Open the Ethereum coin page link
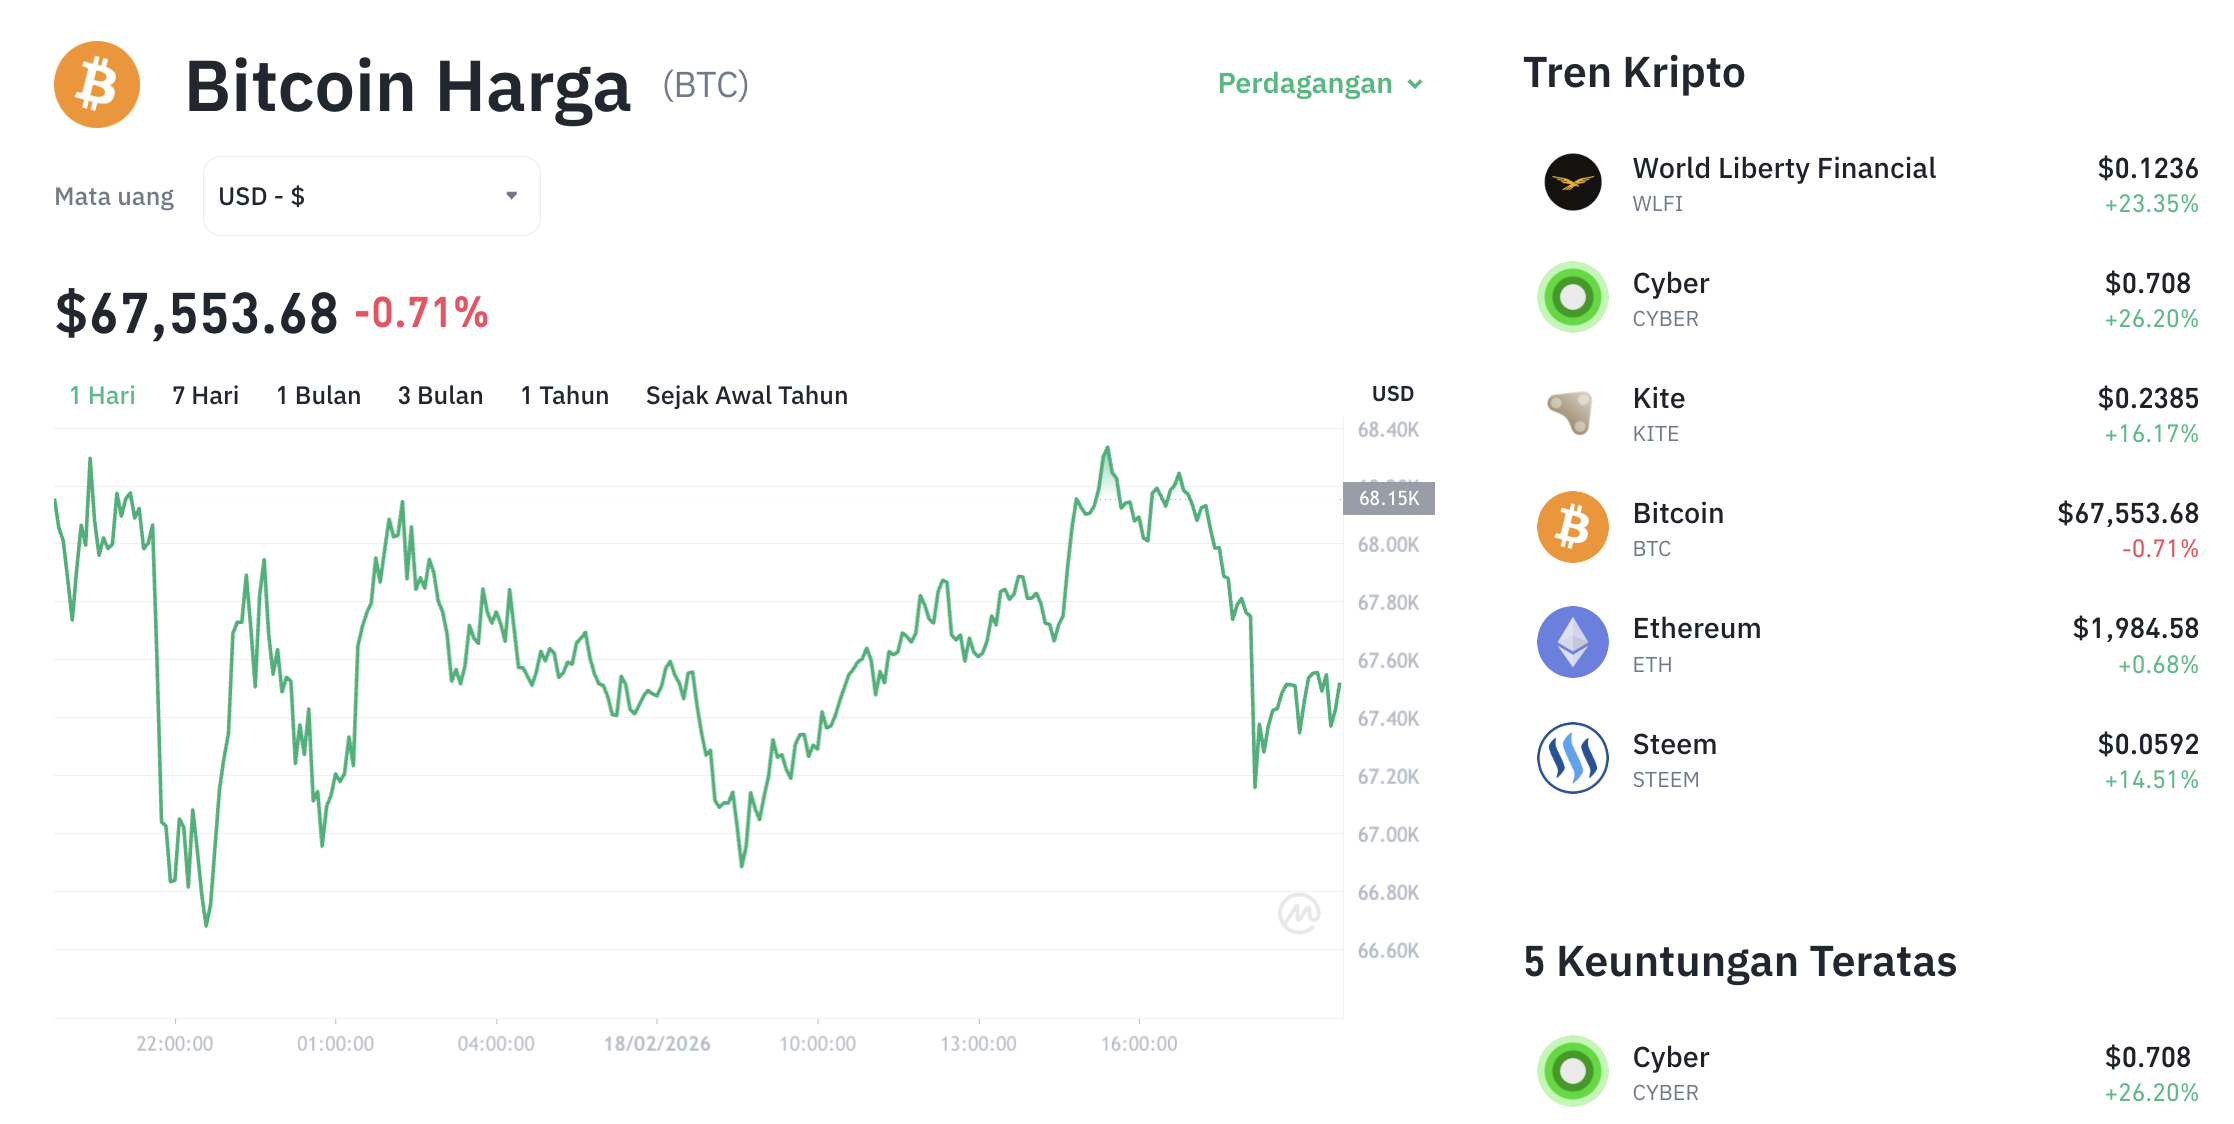Viewport: 2234px width, 1124px height. [x=1697, y=628]
